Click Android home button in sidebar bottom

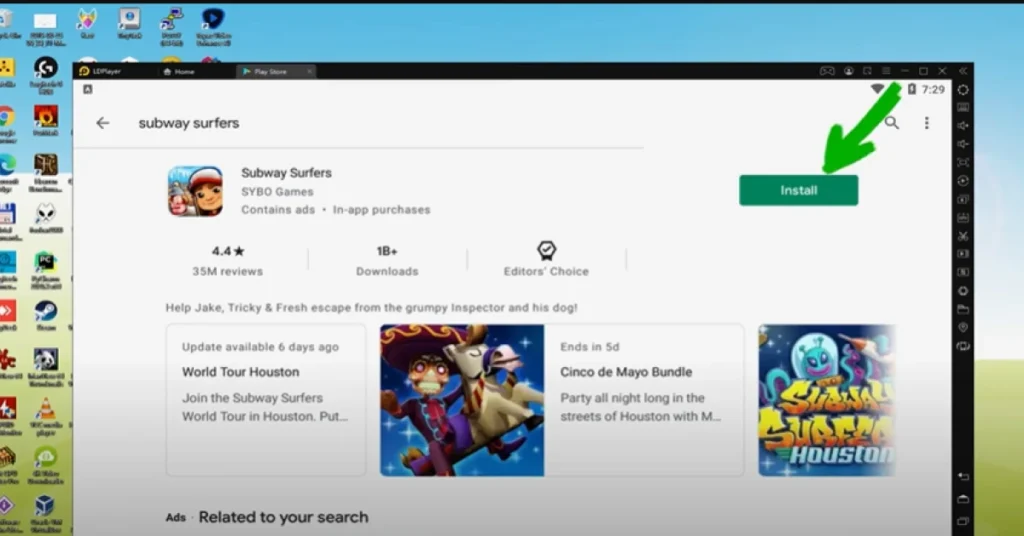tap(963, 499)
